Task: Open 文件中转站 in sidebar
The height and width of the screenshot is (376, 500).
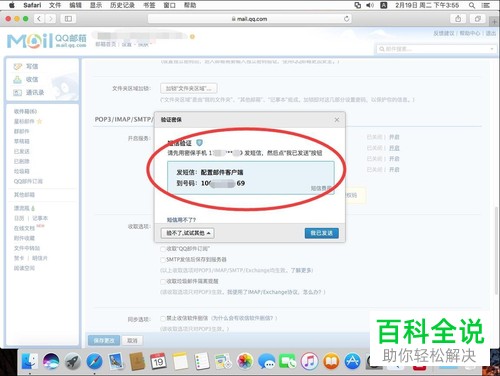Action: pyautogui.click(x=27, y=248)
